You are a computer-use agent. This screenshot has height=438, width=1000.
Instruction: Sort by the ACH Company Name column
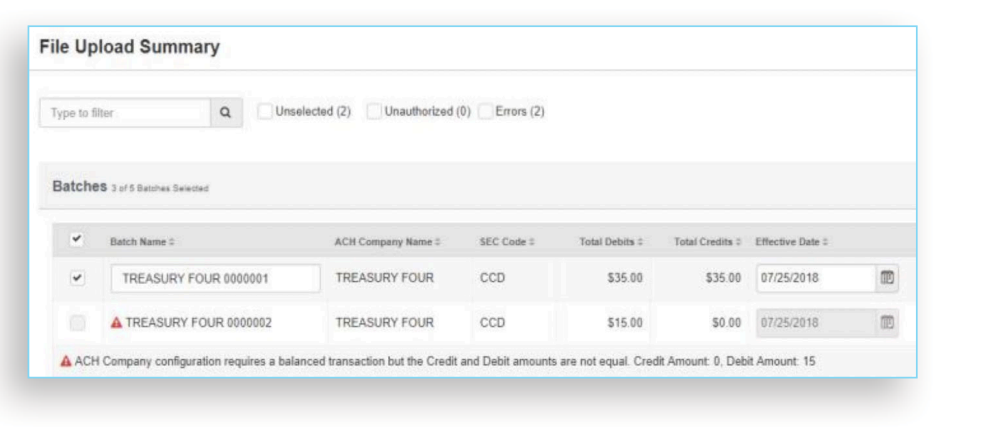point(387,242)
